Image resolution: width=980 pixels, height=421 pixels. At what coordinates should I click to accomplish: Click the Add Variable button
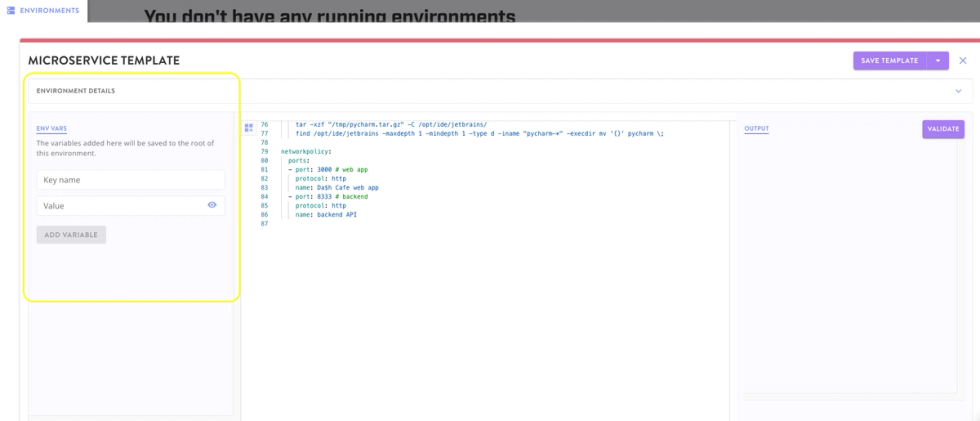(x=71, y=235)
